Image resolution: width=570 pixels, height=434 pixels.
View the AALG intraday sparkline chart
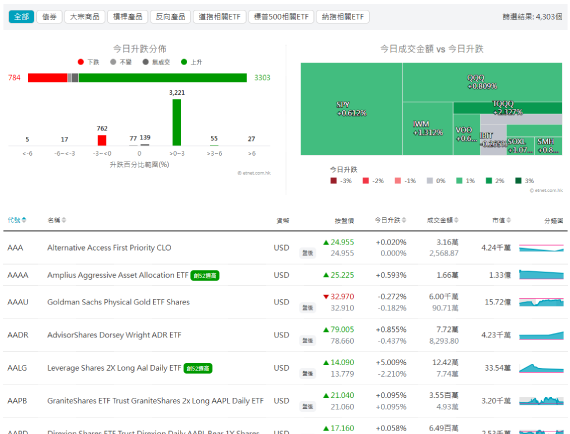541,368
